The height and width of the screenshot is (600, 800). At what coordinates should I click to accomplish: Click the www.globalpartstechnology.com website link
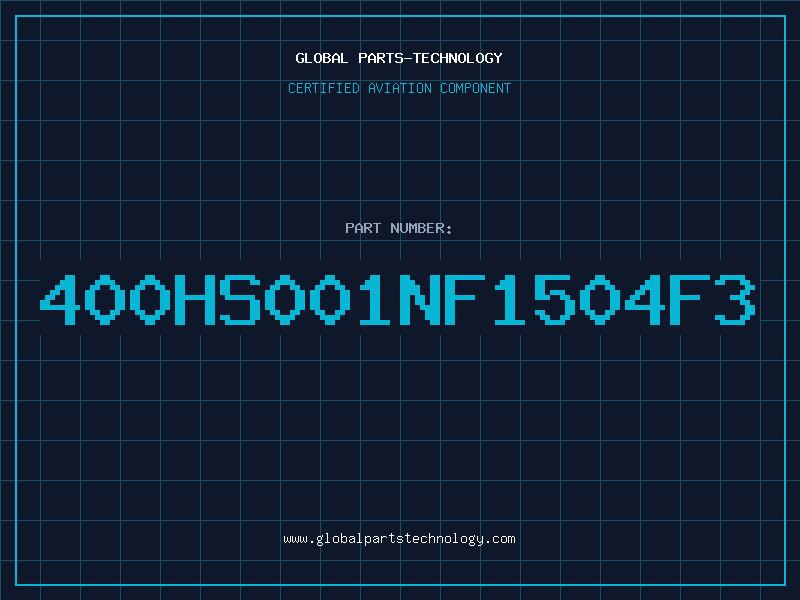tap(399, 539)
